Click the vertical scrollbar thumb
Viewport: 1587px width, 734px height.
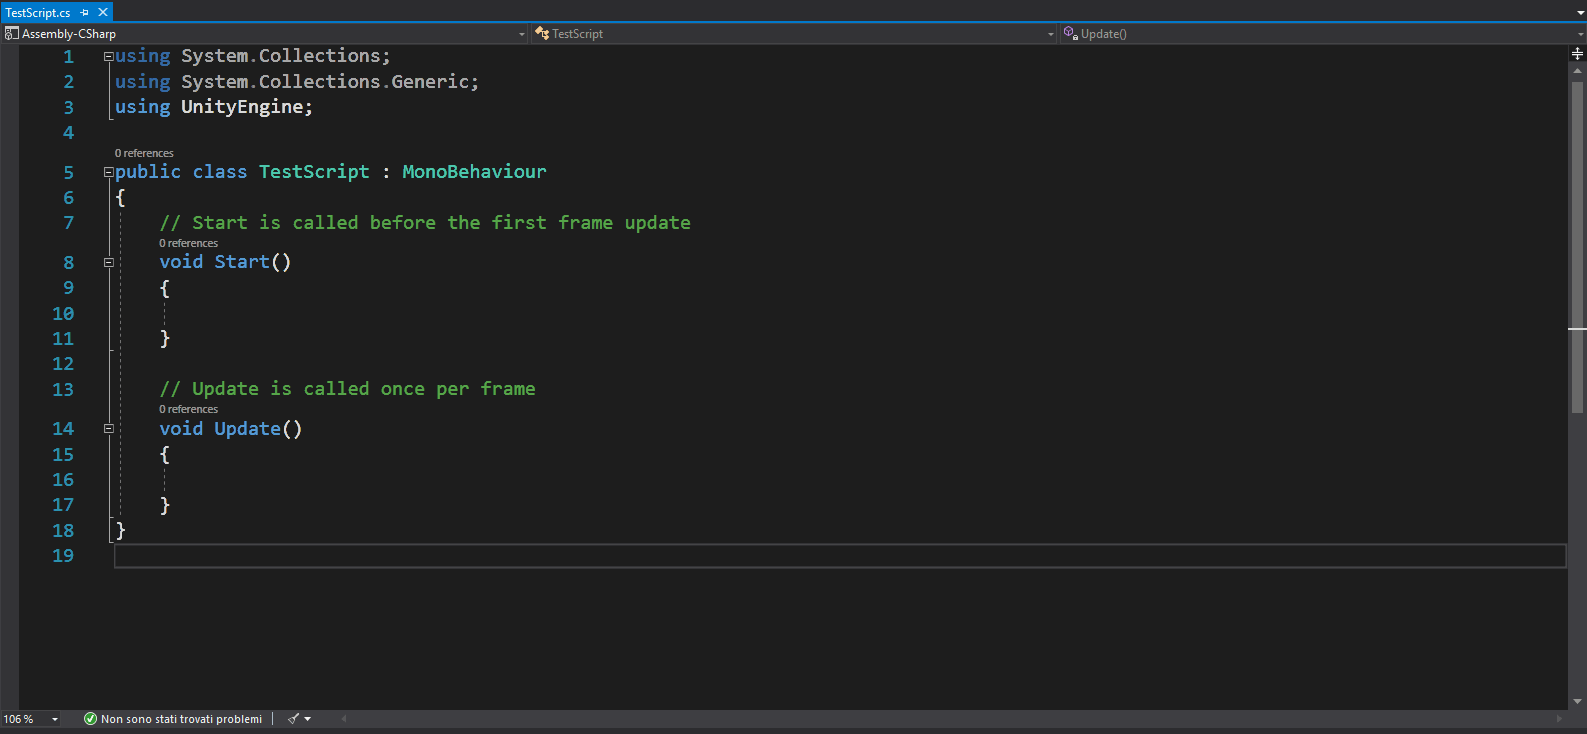[x=1577, y=247]
